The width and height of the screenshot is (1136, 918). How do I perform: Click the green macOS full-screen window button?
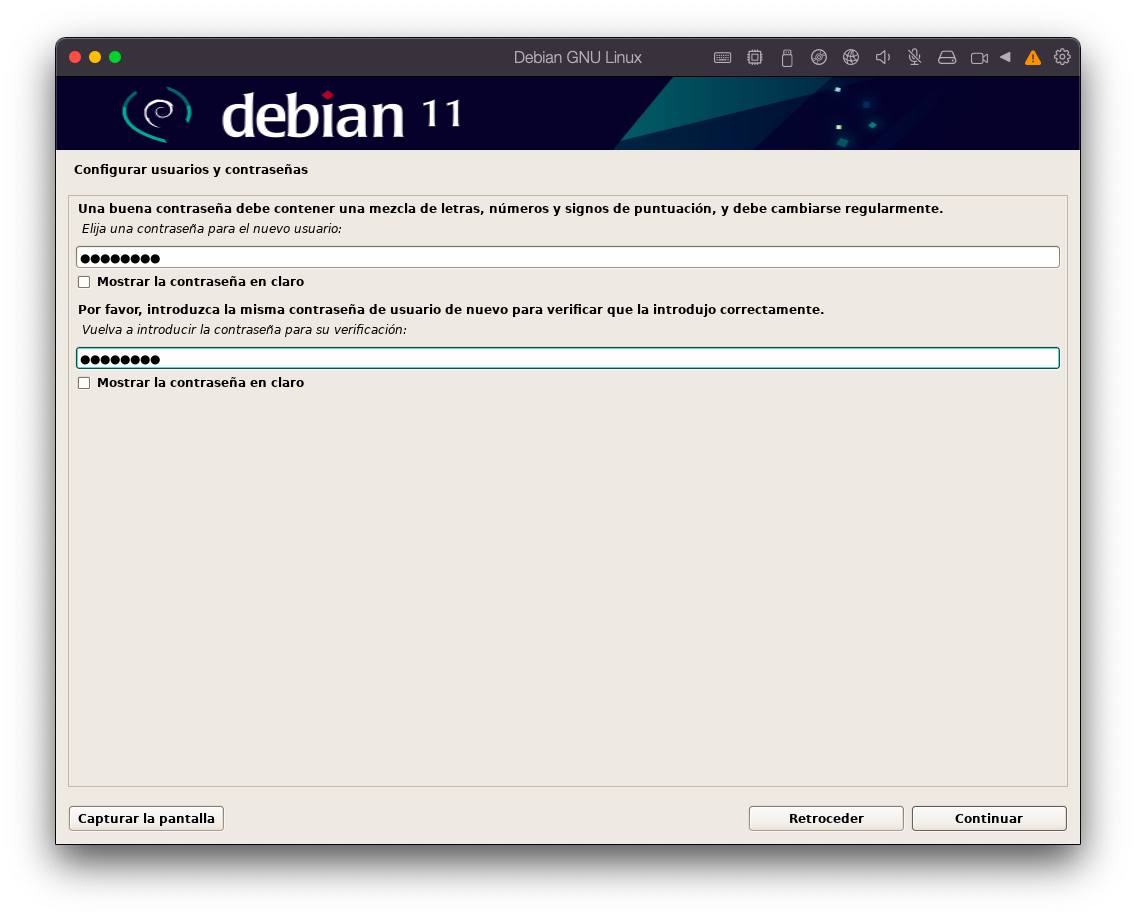(x=115, y=57)
